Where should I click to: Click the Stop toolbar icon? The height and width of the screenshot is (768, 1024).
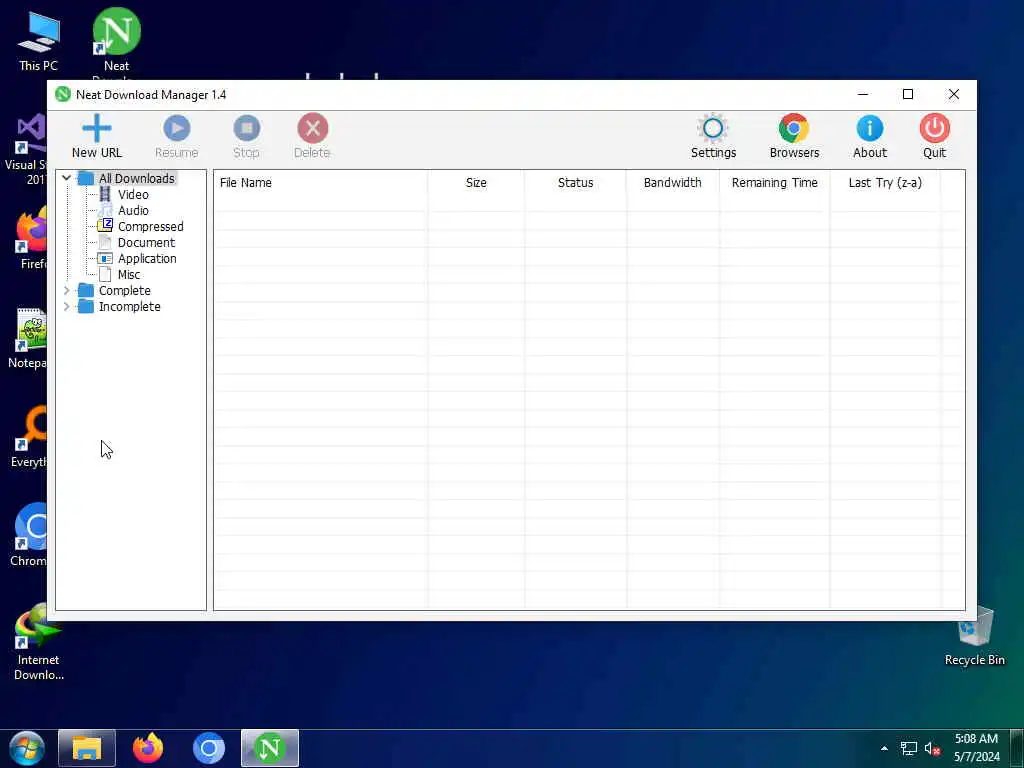247,128
